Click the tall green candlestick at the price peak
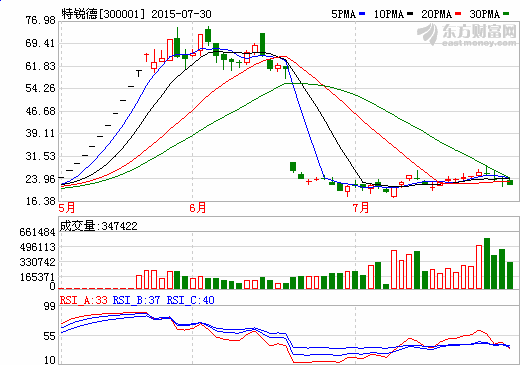 [208, 35]
